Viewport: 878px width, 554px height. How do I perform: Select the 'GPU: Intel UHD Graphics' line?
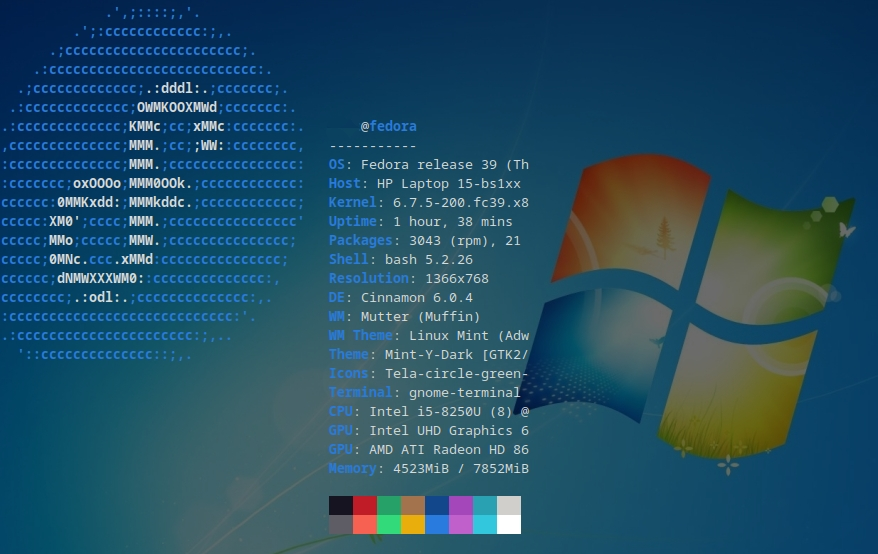point(429,431)
